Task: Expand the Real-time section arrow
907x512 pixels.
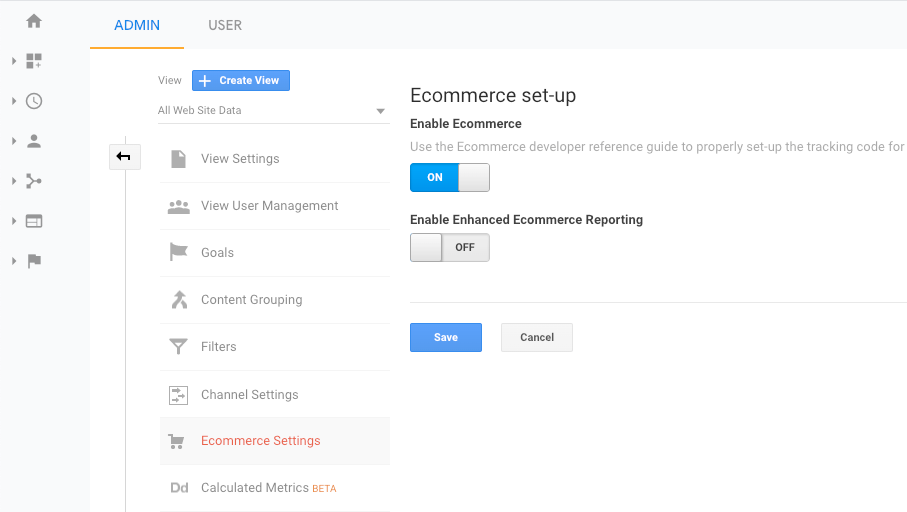Action: 14,101
